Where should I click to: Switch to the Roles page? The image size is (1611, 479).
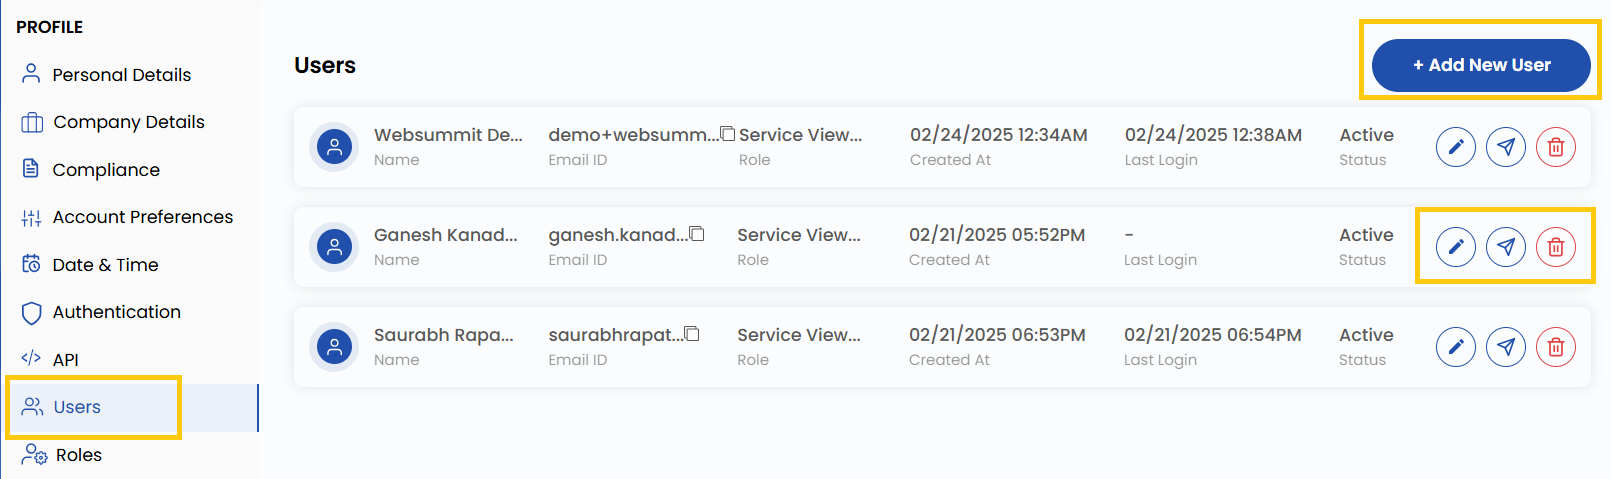click(x=78, y=455)
